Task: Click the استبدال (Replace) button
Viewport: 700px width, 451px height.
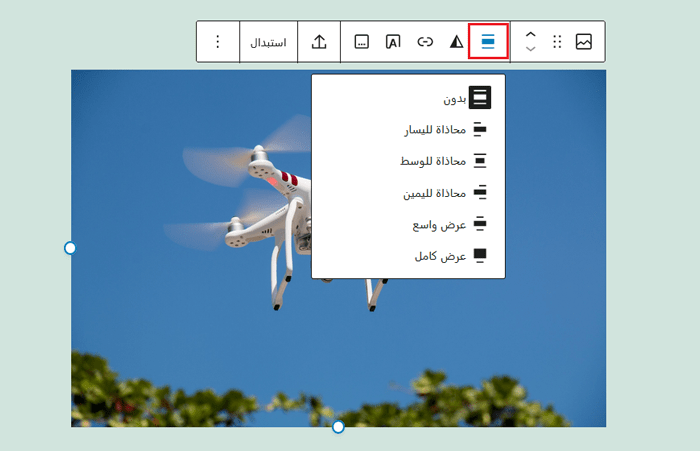Action: pos(268,42)
